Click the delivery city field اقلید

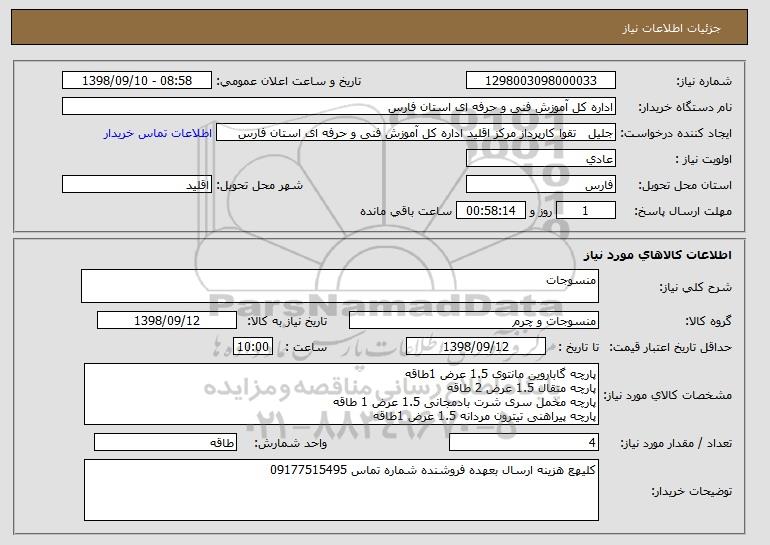click(x=137, y=185)
